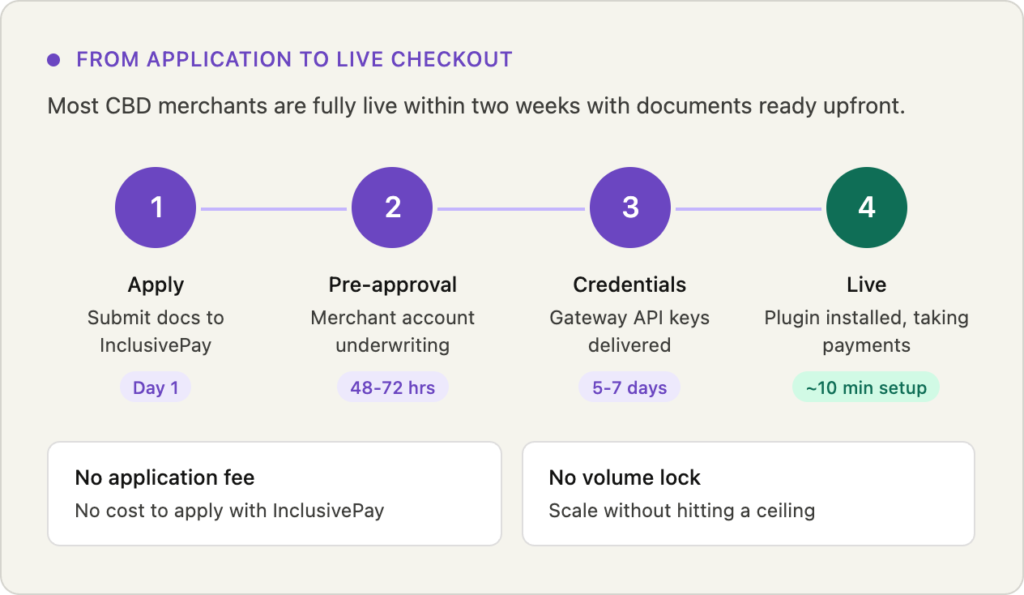Click the Live step title
Image resolution: width=1024 pixels, height=595 pixels.
click(866, 285)
